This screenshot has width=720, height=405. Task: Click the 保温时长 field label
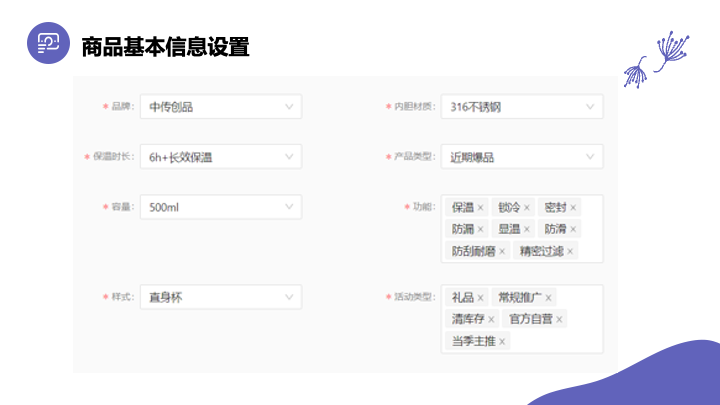coord(113,157)
